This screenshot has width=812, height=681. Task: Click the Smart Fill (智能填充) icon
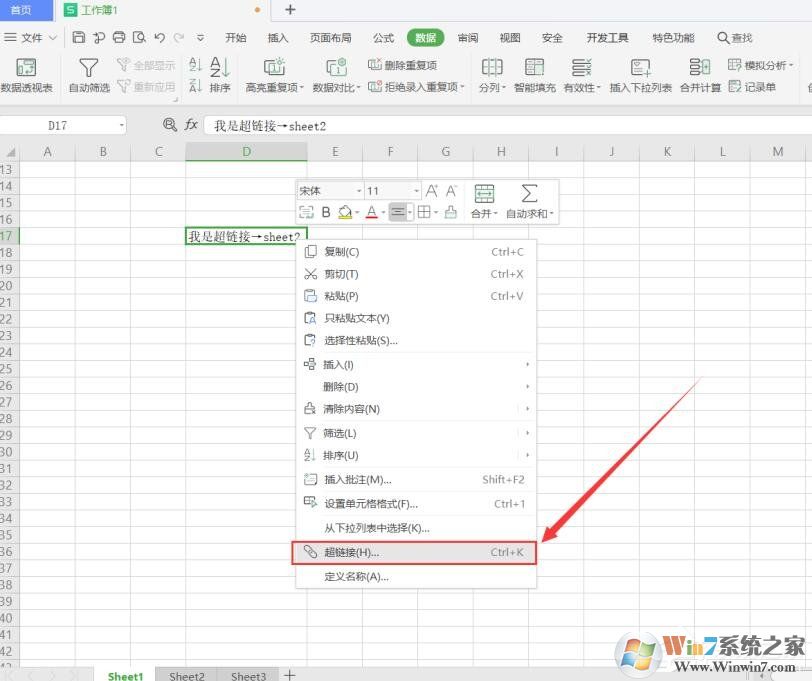tap(534, 68)
